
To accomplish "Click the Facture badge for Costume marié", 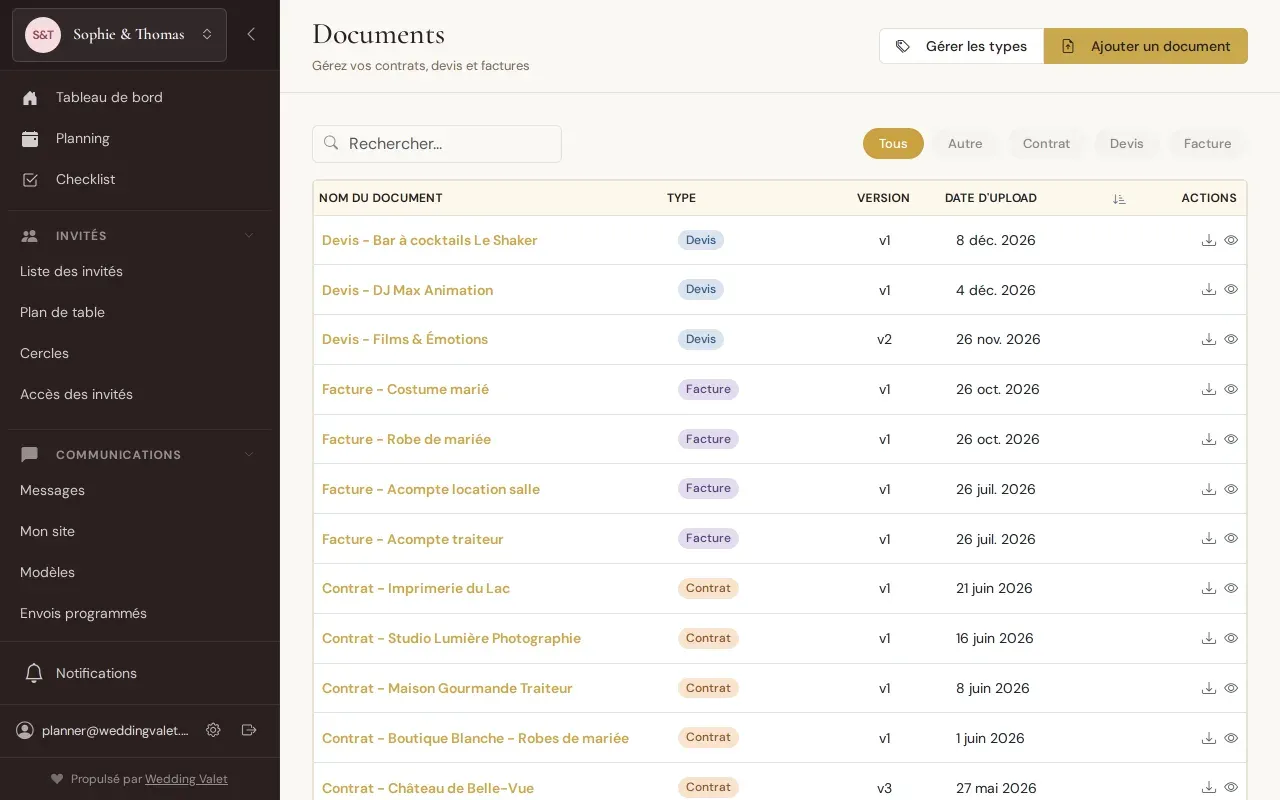I will (708, 389).
